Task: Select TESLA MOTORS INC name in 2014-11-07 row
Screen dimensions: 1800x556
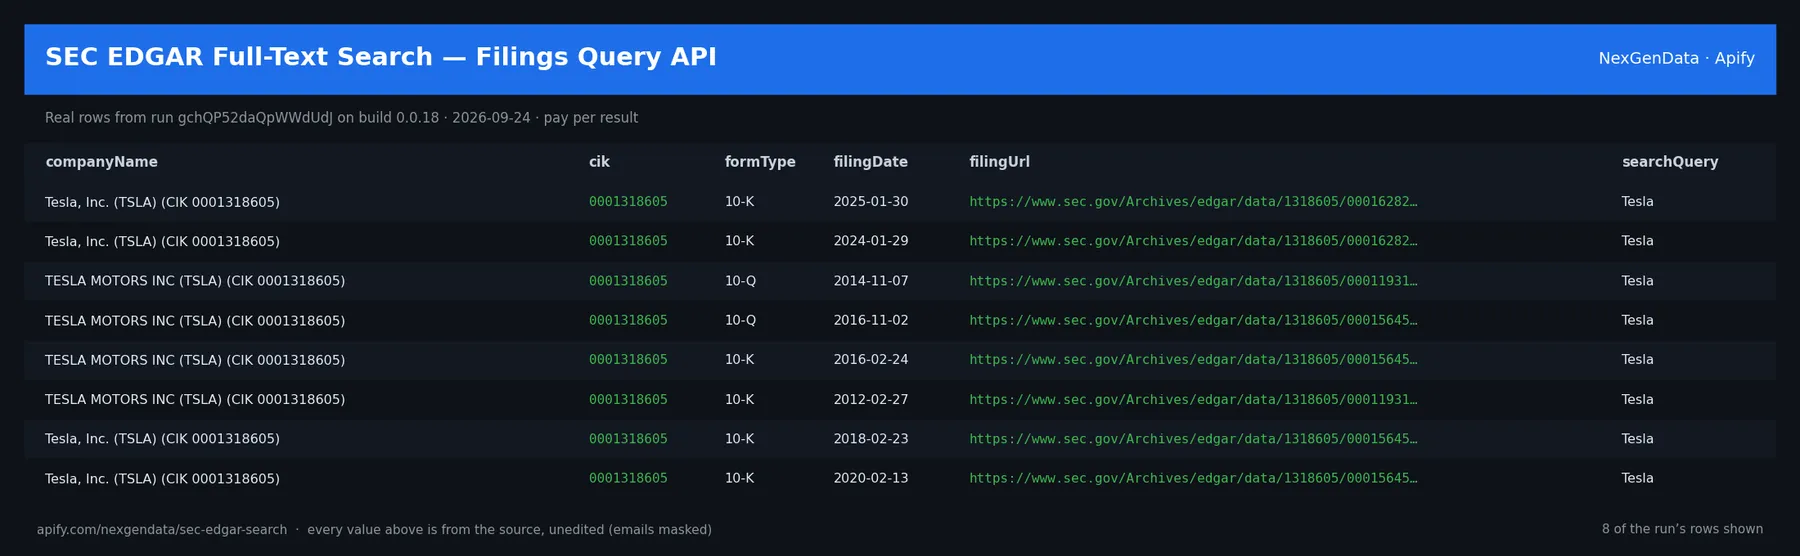Action: (x=195, y=281)
